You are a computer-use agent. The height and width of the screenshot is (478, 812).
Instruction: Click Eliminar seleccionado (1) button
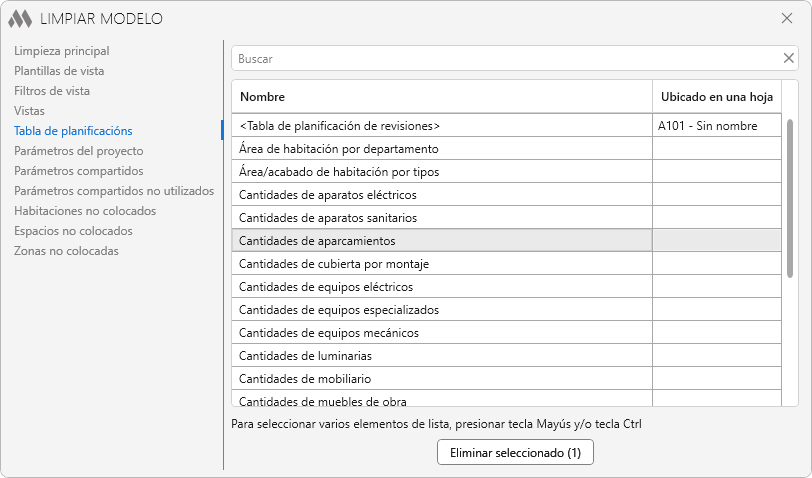[515, 453]
